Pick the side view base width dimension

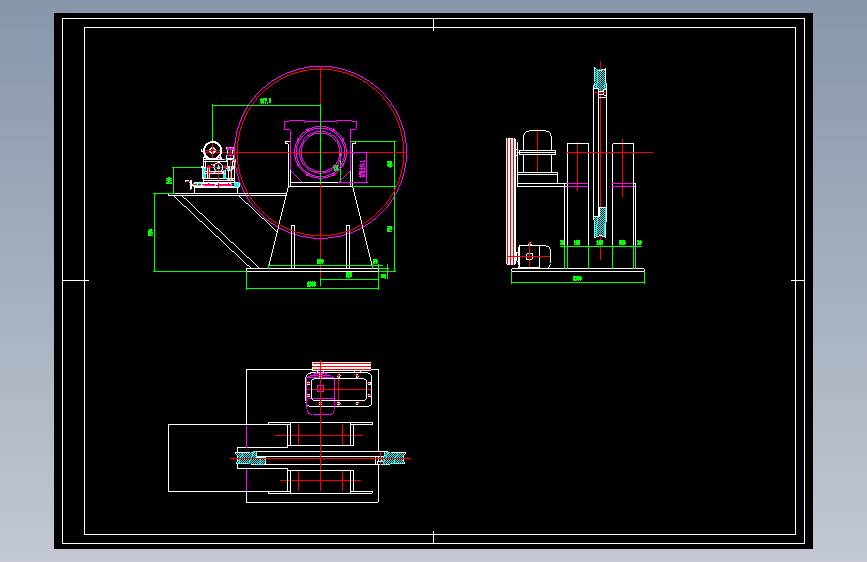click(x=578, y=279)
